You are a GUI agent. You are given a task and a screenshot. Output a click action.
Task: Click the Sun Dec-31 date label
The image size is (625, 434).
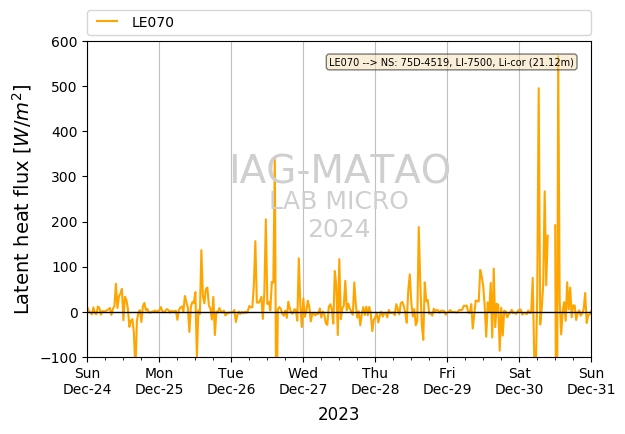pyautogui.click(x=591, y=381)
